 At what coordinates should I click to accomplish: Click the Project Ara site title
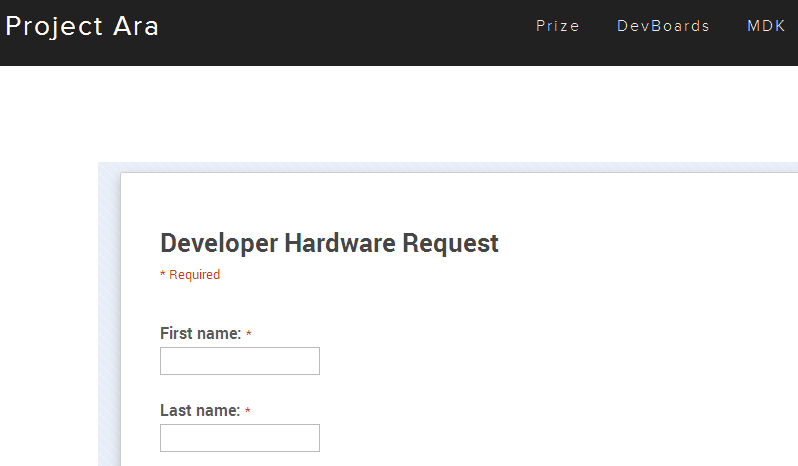[82, 26]
